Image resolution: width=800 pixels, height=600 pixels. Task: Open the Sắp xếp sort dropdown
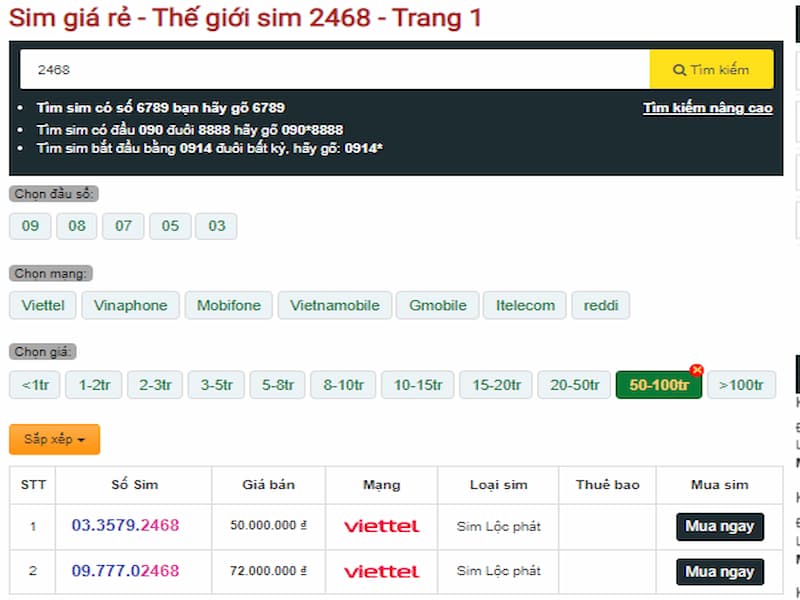click(x=55, y=439)
